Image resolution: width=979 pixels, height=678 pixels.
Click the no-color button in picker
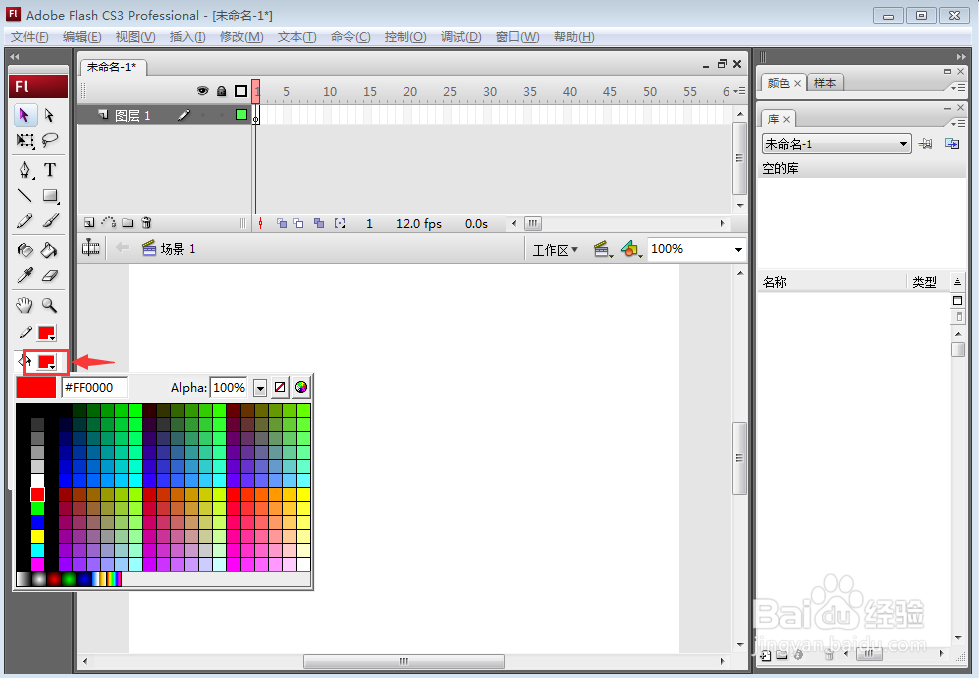point(280,387)
